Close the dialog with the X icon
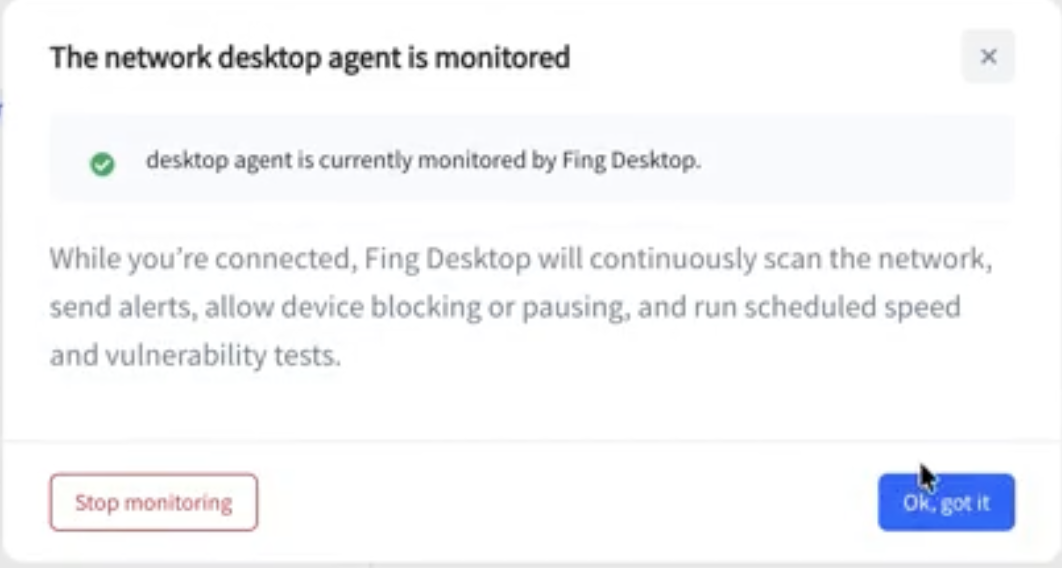Screen dimensions: 1062x568 988,57
